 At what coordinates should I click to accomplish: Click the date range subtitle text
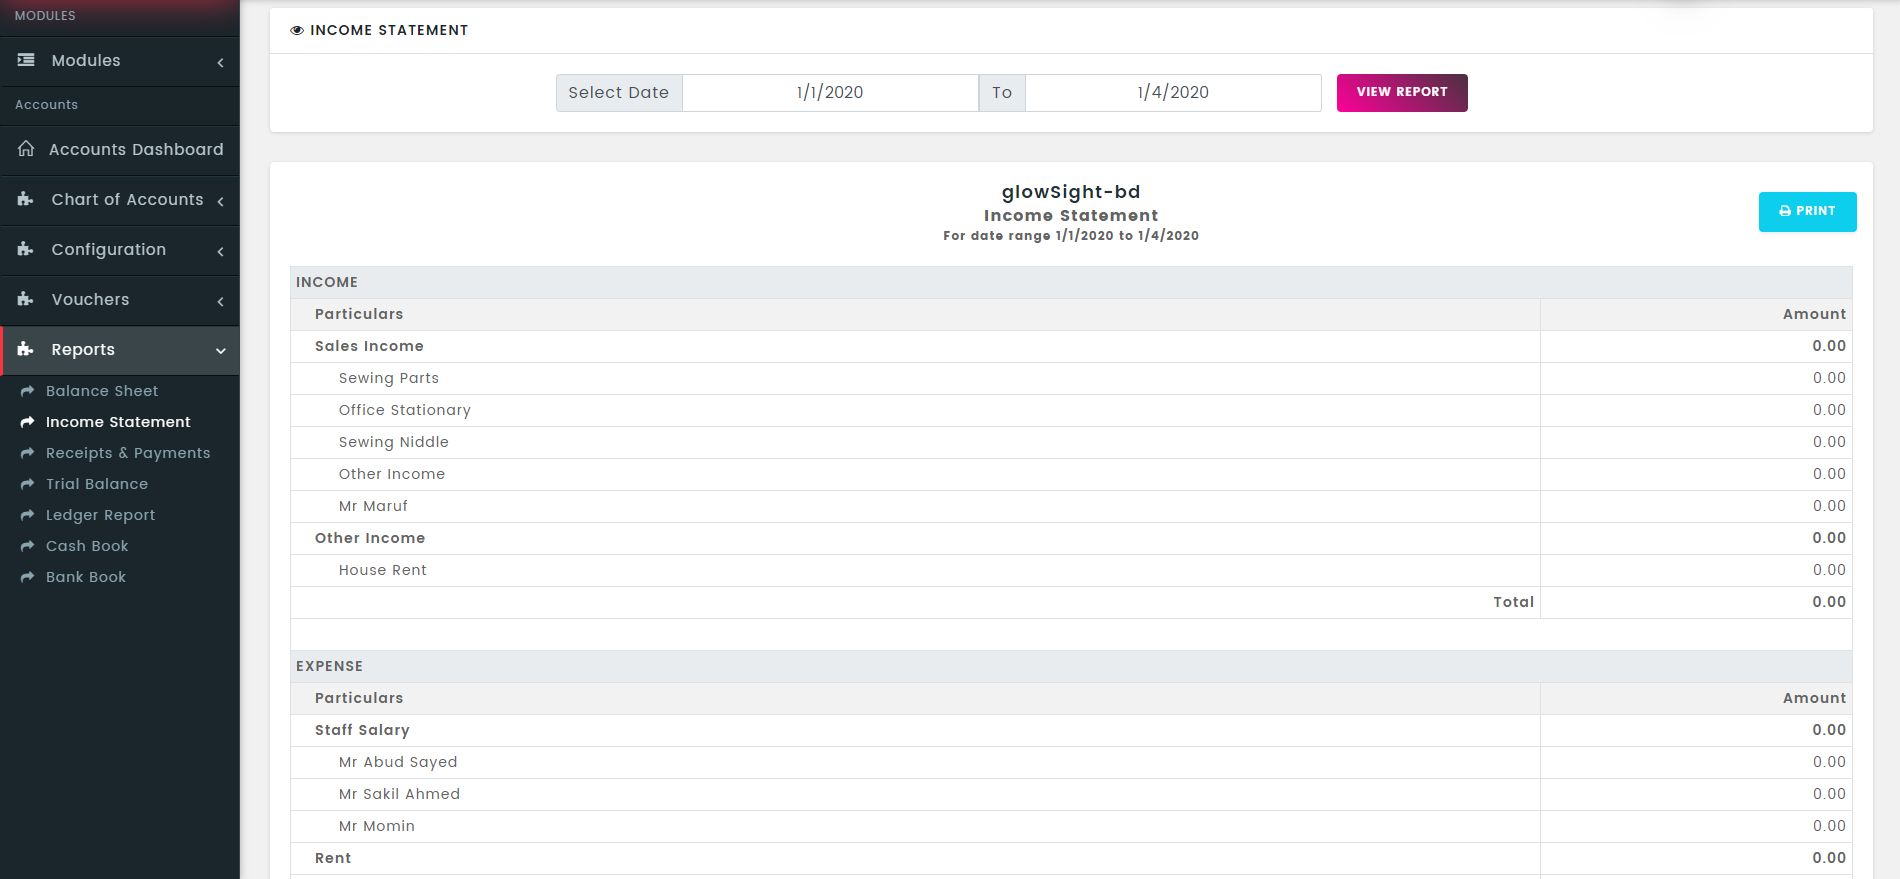(x=1071, y=236)
